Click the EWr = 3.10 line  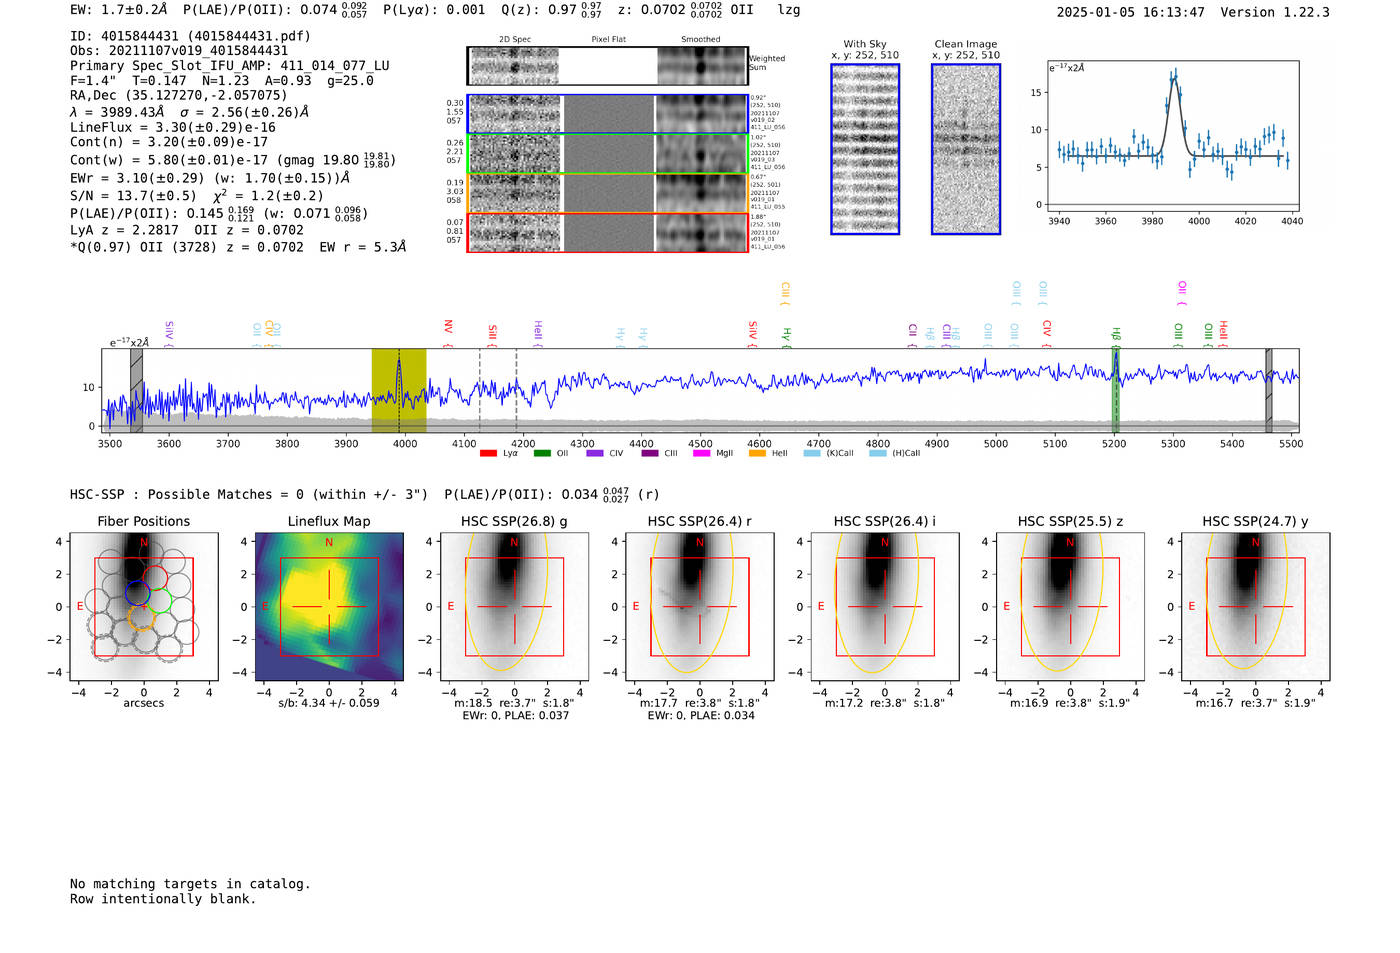click(x=210, y=178)
